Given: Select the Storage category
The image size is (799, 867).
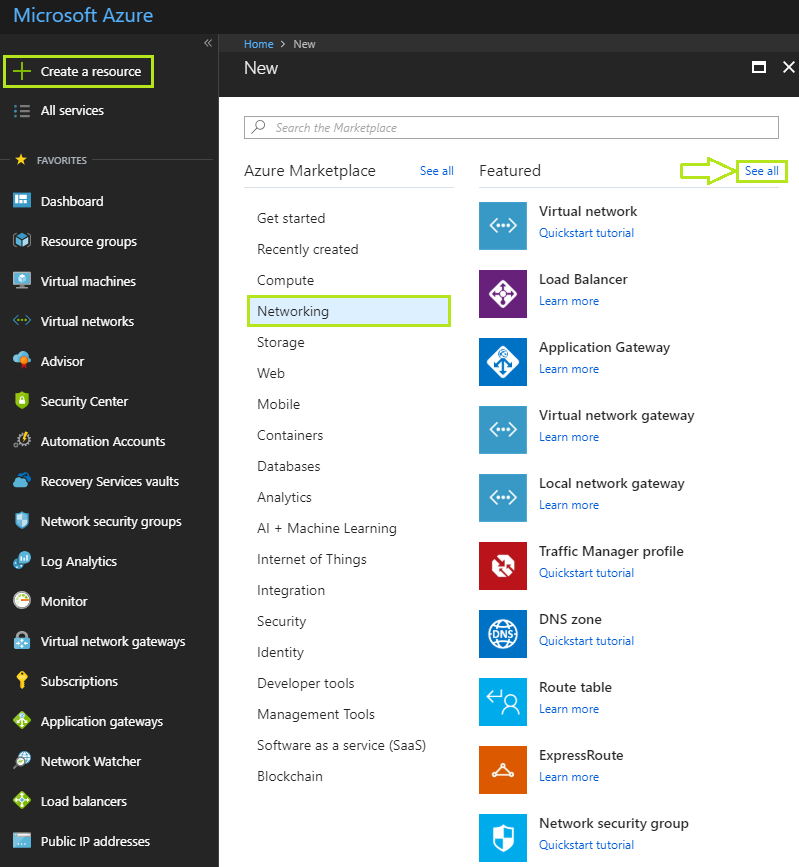Looking at the screenshot, I should (x=280, y=342).
